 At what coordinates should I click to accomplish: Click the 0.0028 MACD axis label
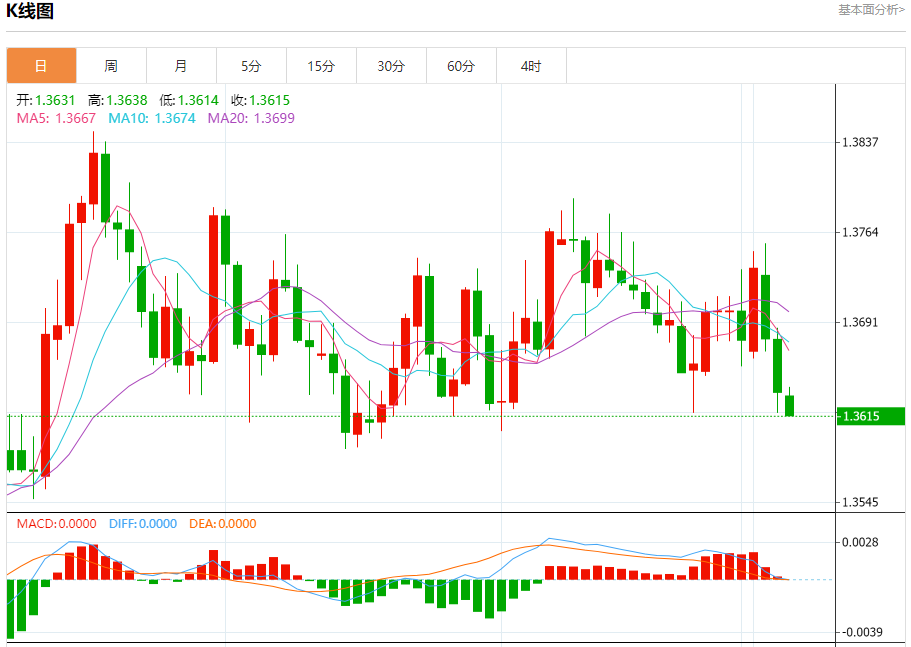coord(860,542)
